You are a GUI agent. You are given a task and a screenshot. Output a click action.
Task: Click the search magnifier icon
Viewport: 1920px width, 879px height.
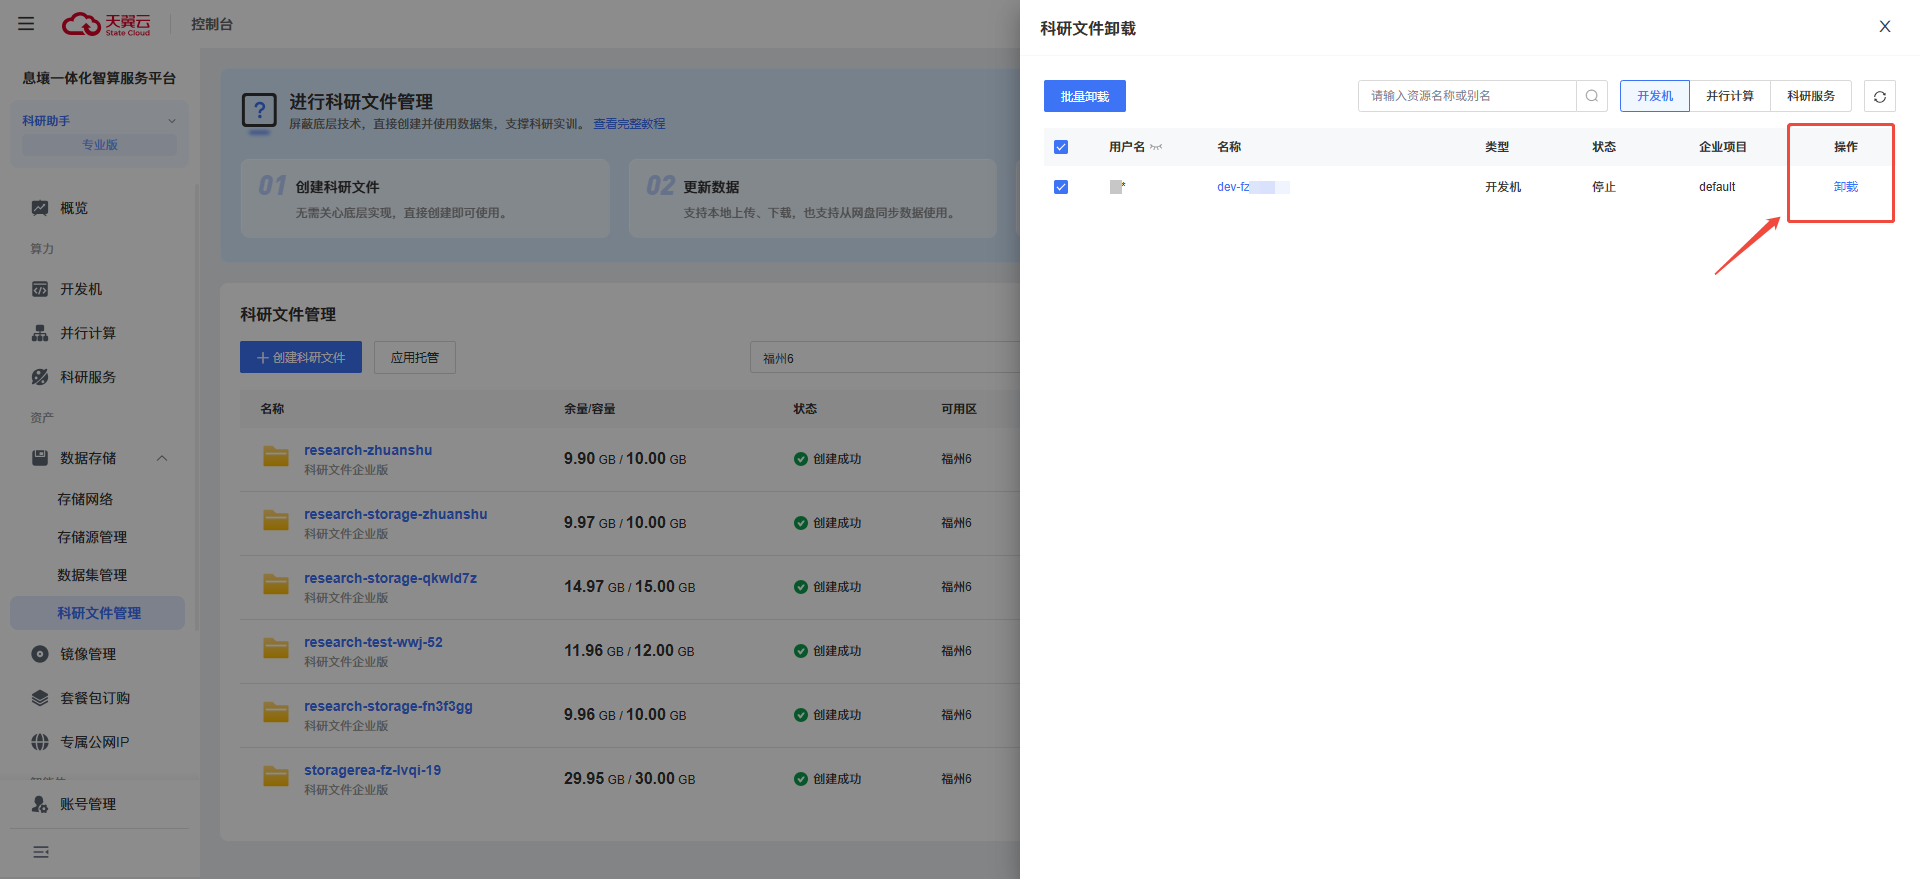(1591, 96)
